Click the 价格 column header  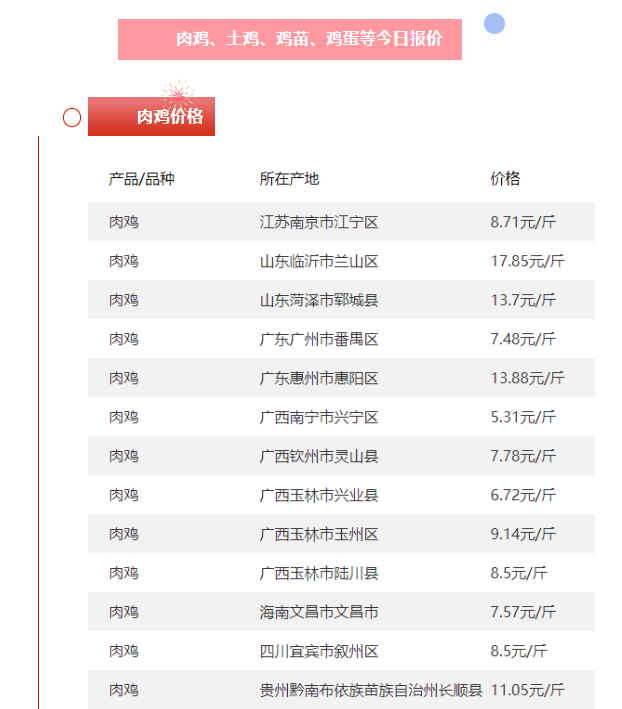(505, 179)
